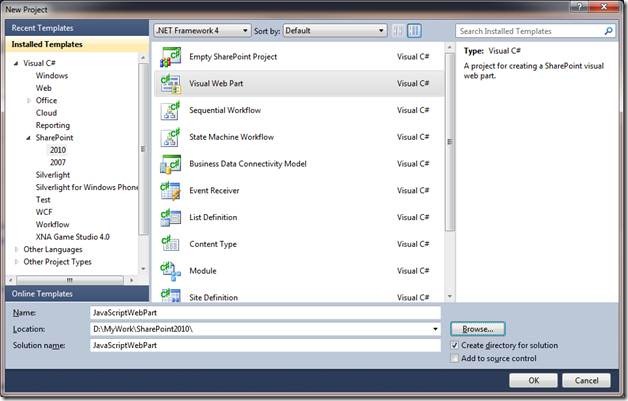Choose the State Machine Workflow icon
The height and width of the screenshot is (401, 628).
click(170, 137)
